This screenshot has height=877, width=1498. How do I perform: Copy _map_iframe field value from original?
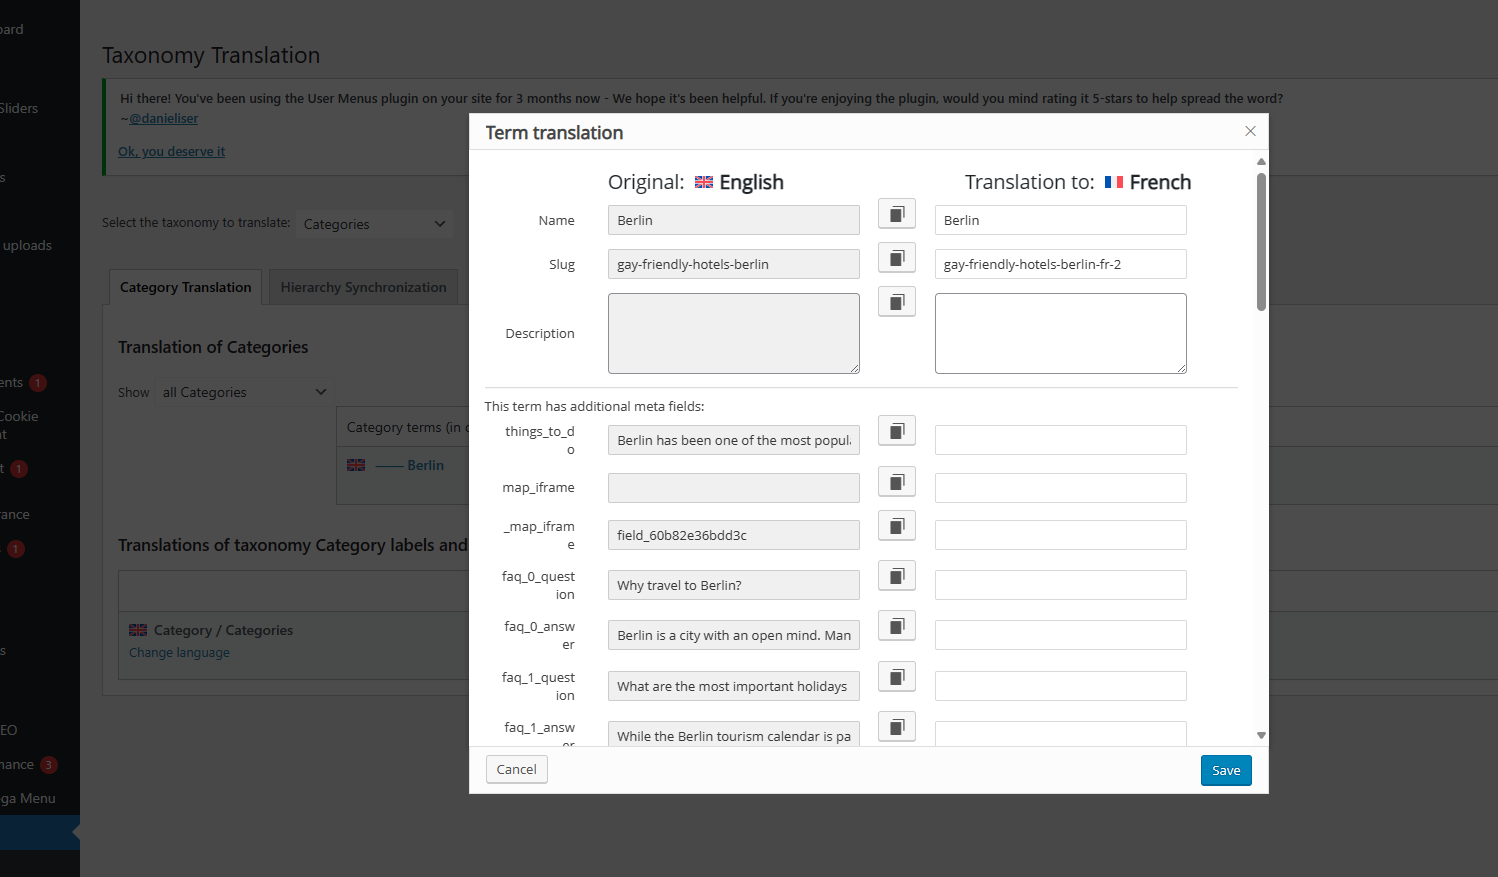pyautogui.click(x=897, y=525)
